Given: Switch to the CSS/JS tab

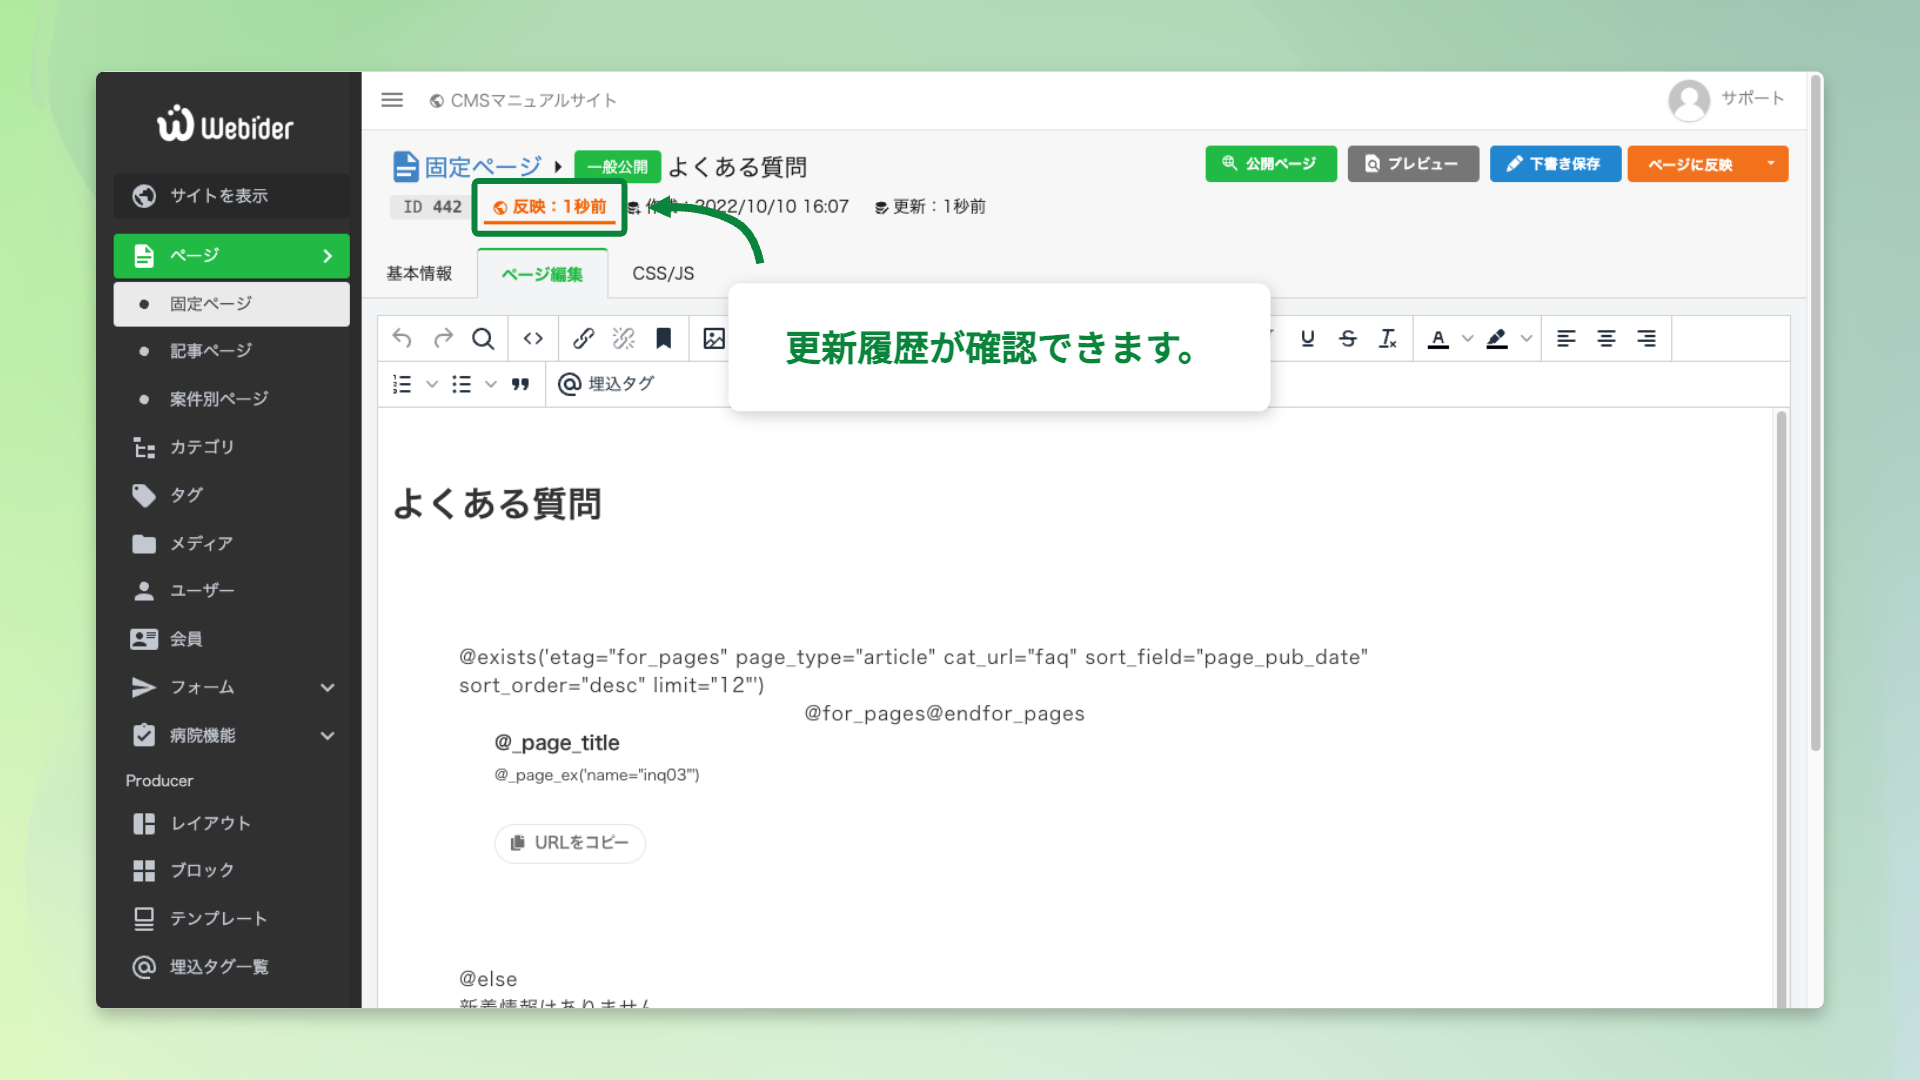Looking at the screenshot, I should point(663,274).
